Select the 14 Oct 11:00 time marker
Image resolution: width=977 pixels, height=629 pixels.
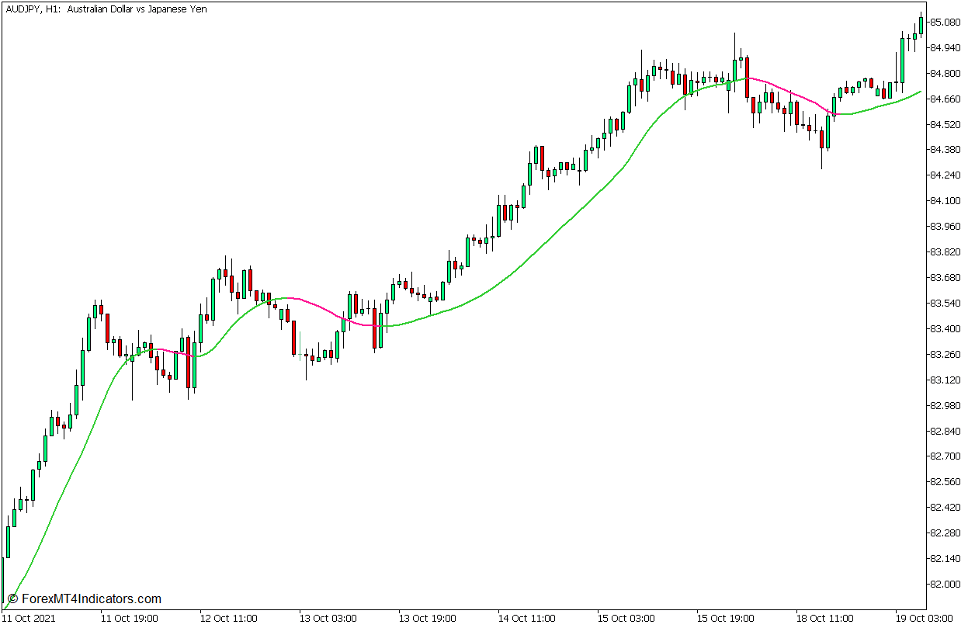click(526, 618)
